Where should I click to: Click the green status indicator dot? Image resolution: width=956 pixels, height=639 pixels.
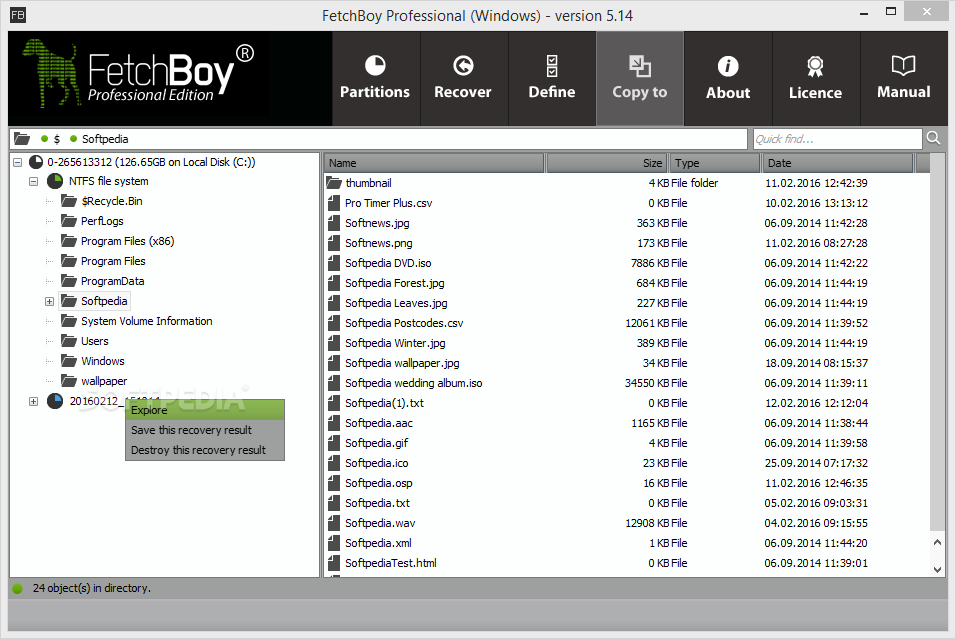tap(18, 588)
